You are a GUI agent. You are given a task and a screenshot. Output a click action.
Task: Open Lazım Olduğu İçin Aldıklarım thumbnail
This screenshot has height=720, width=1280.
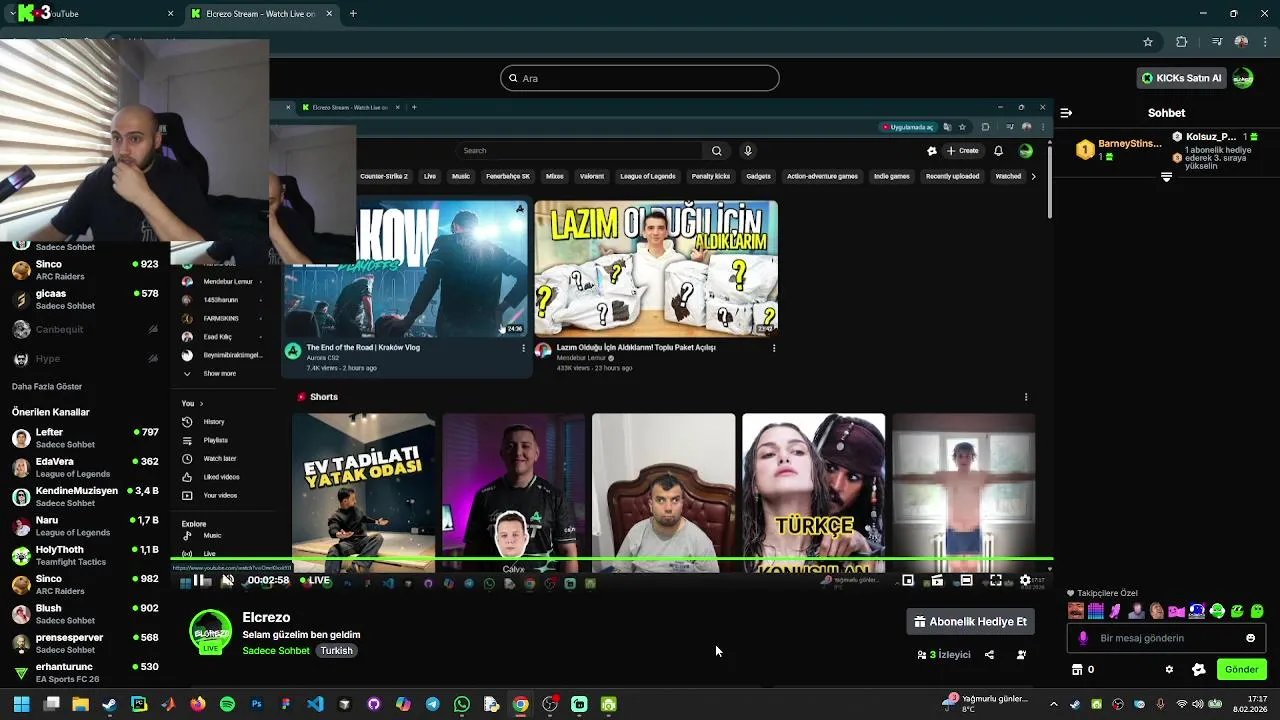tap(656, 268)
